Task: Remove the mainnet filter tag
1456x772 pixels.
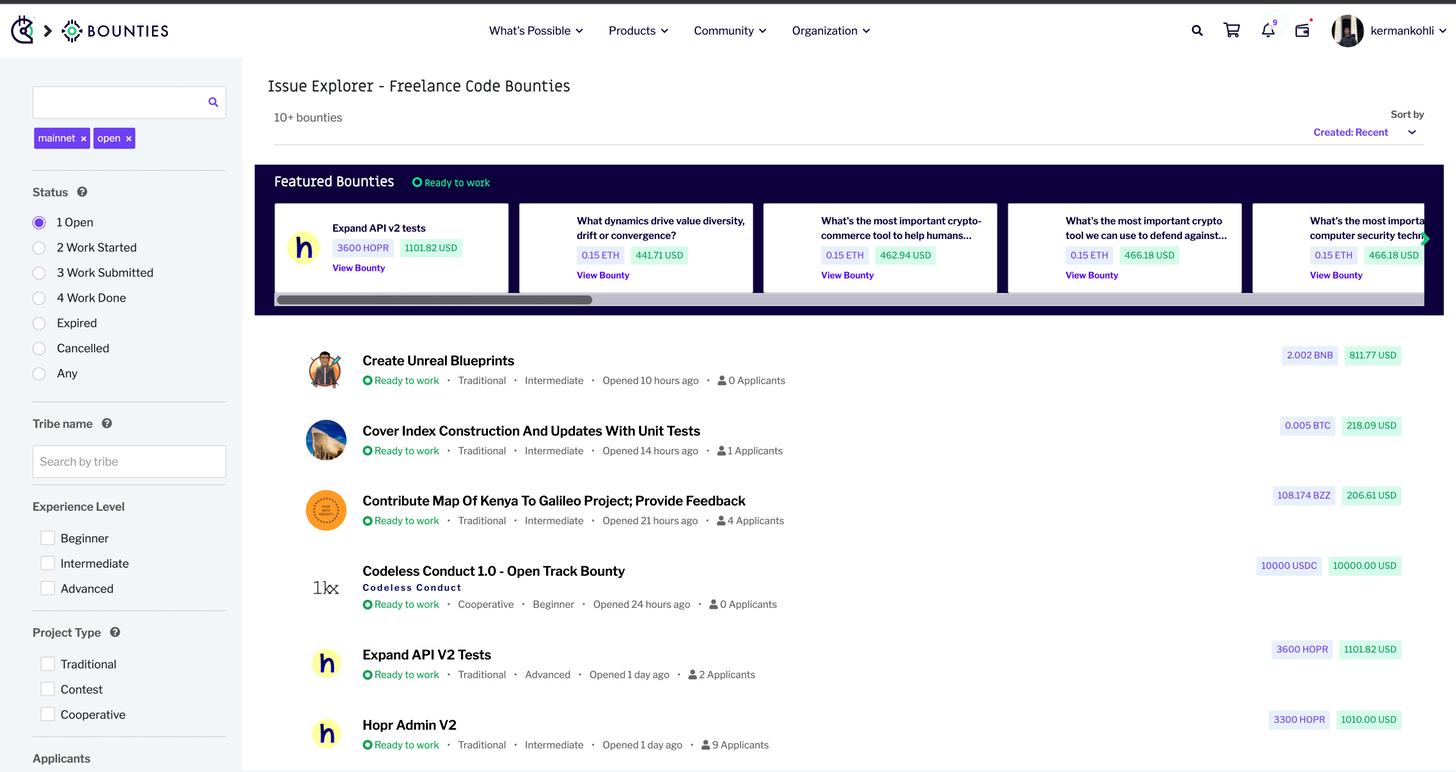Action: pos(83,139)
